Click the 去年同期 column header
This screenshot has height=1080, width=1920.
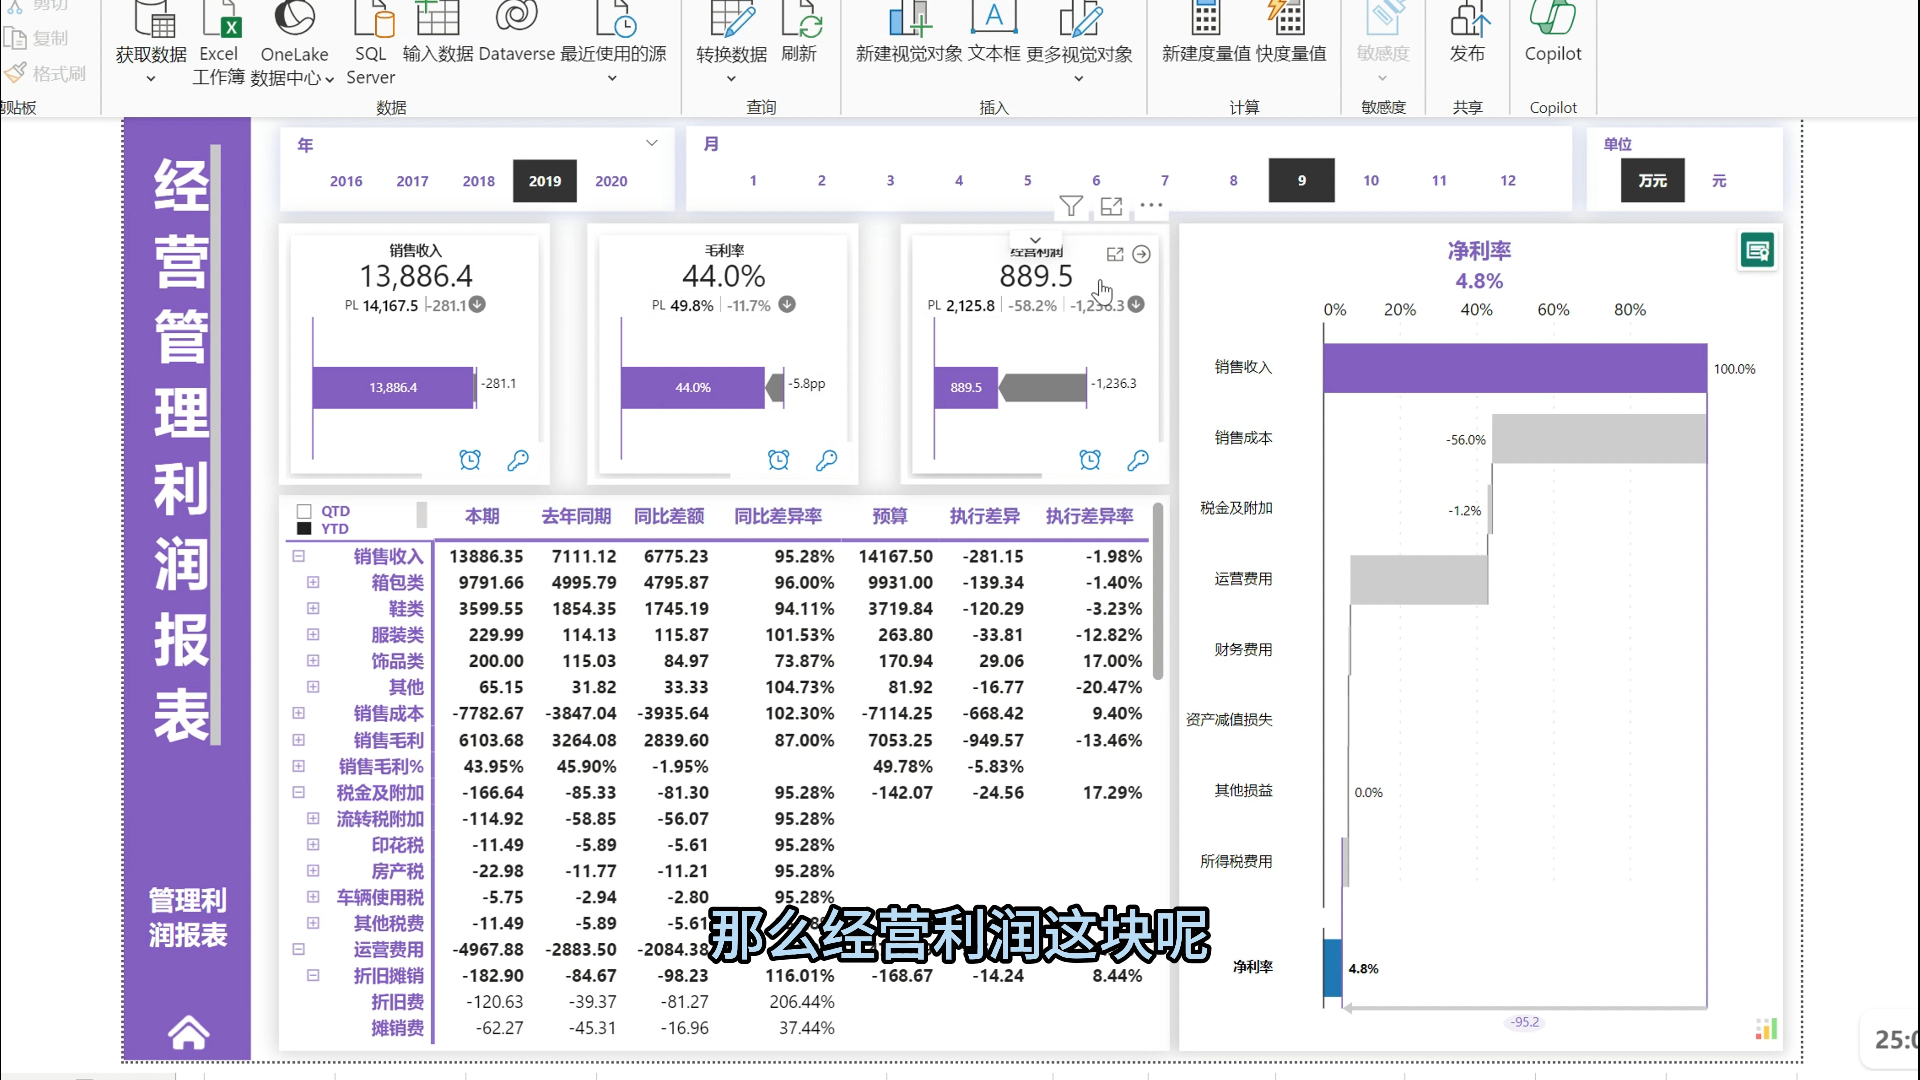tap(576, 516)
